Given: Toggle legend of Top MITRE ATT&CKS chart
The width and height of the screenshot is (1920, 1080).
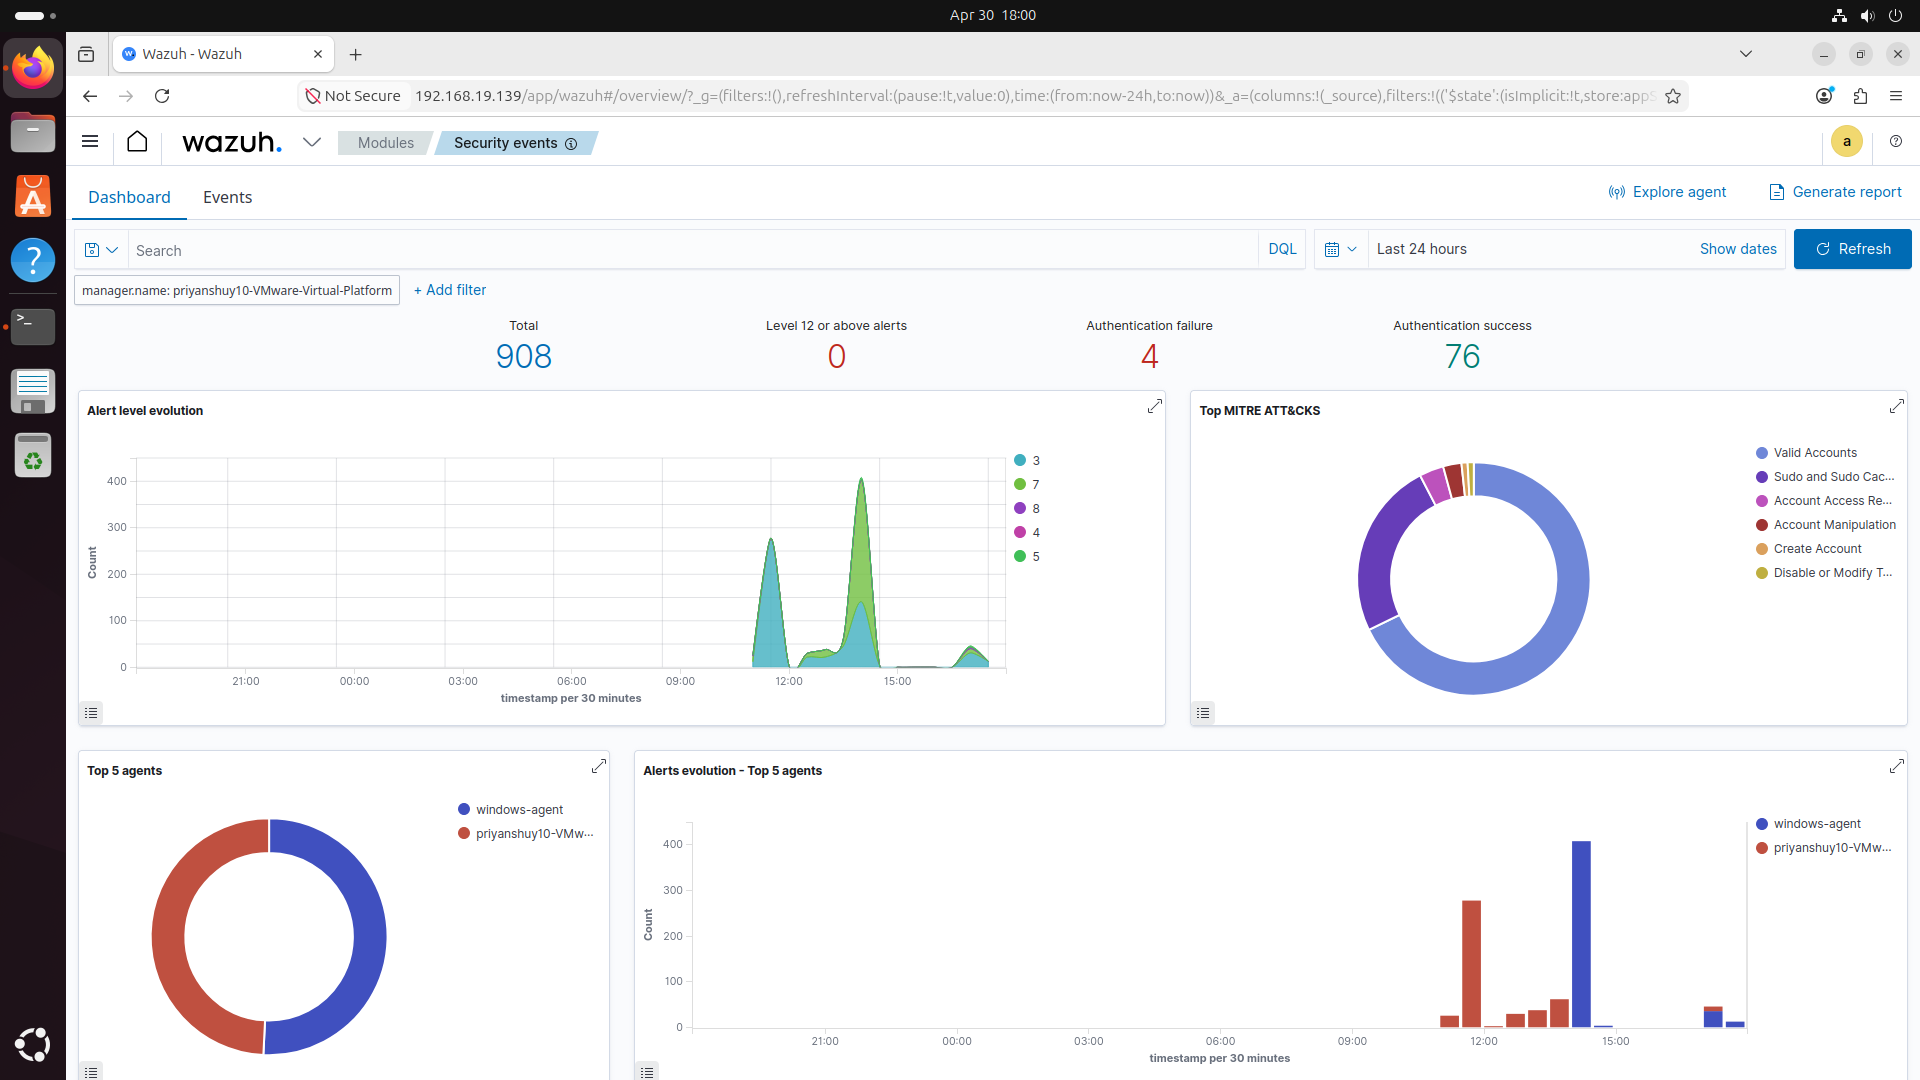Looking at the screenshot, I should tap(1203, 713).
